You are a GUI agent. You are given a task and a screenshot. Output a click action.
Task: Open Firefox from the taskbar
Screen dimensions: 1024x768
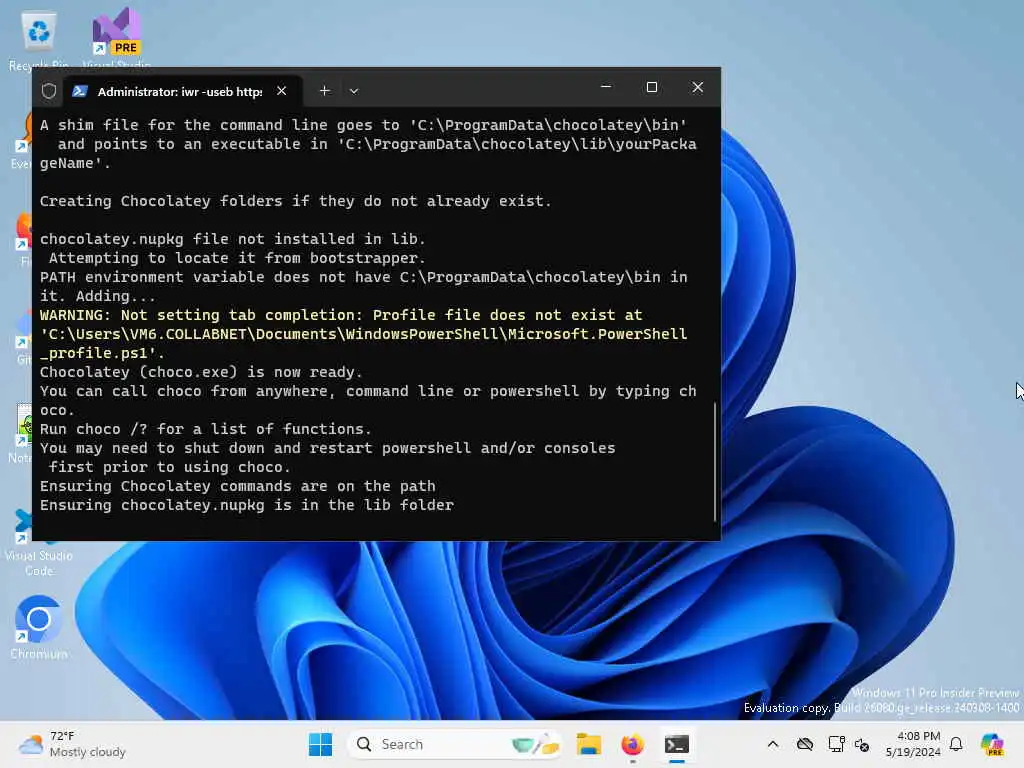[x=632, y=744]
